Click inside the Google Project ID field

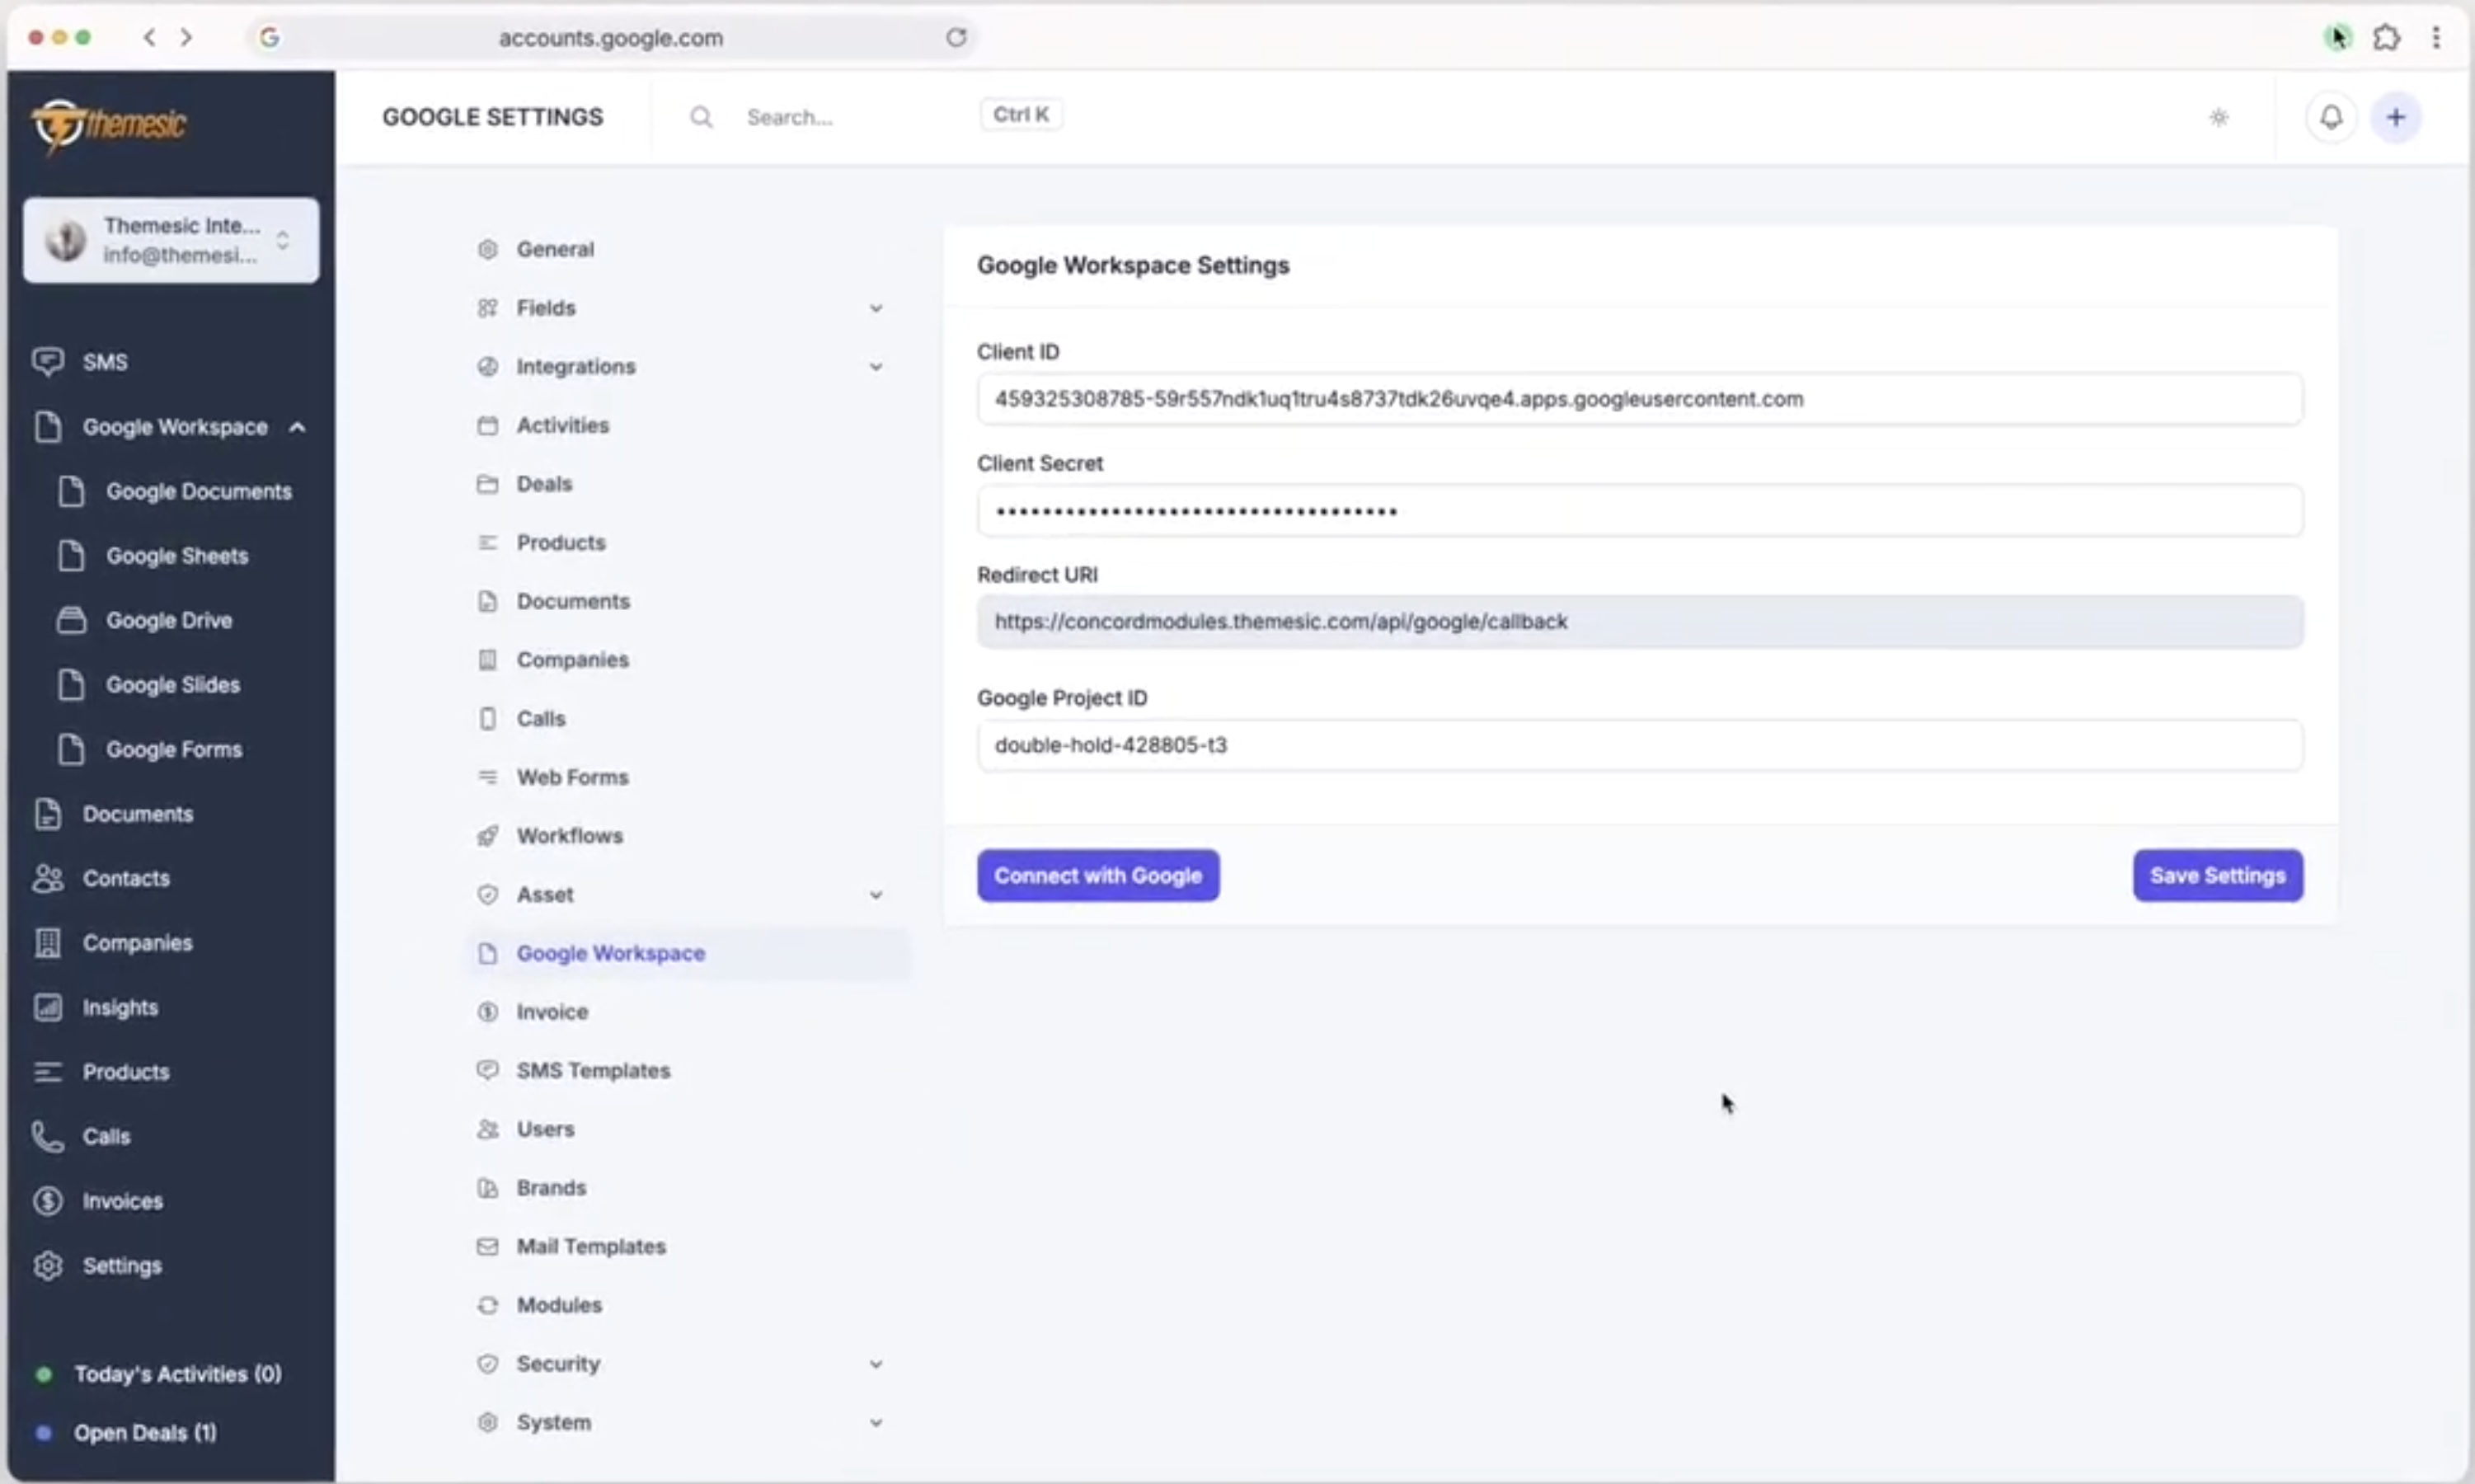(x=1638, y=744)
